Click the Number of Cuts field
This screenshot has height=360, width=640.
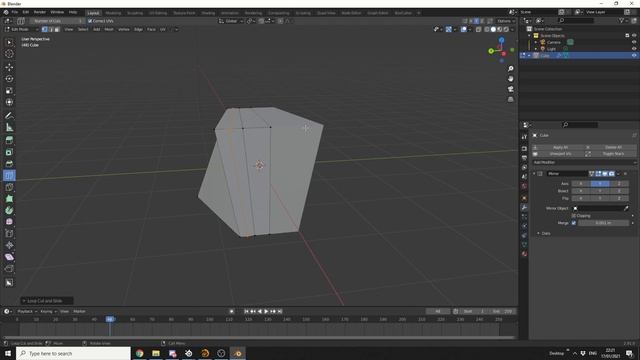pos(57,21)
